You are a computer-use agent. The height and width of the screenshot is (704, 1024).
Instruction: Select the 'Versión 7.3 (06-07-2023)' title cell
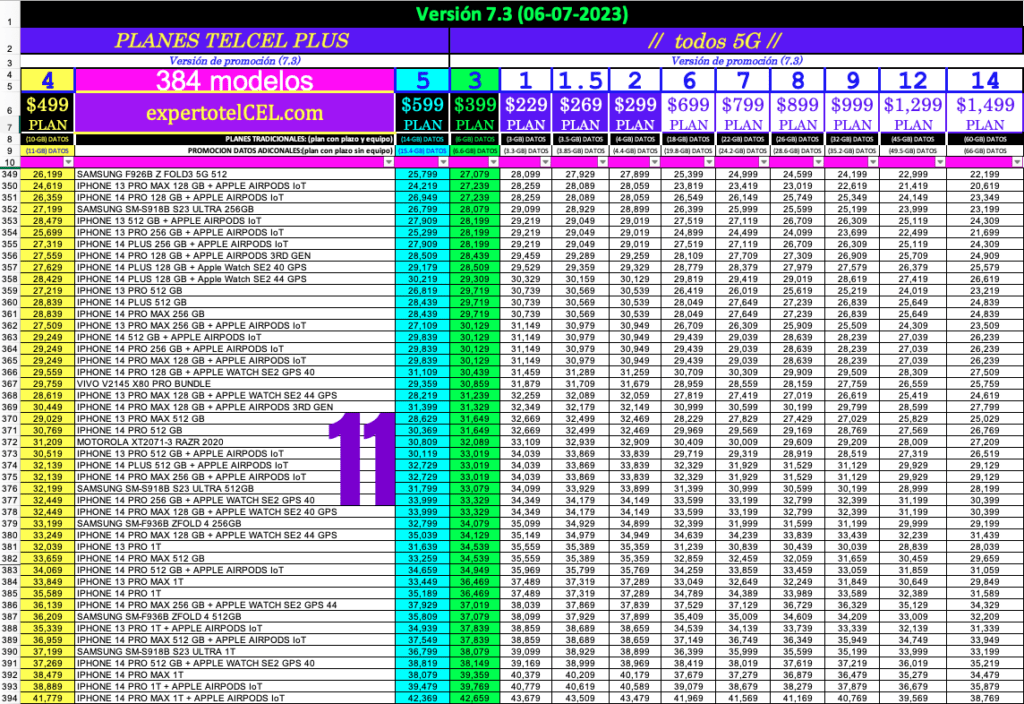click(522, 14)
